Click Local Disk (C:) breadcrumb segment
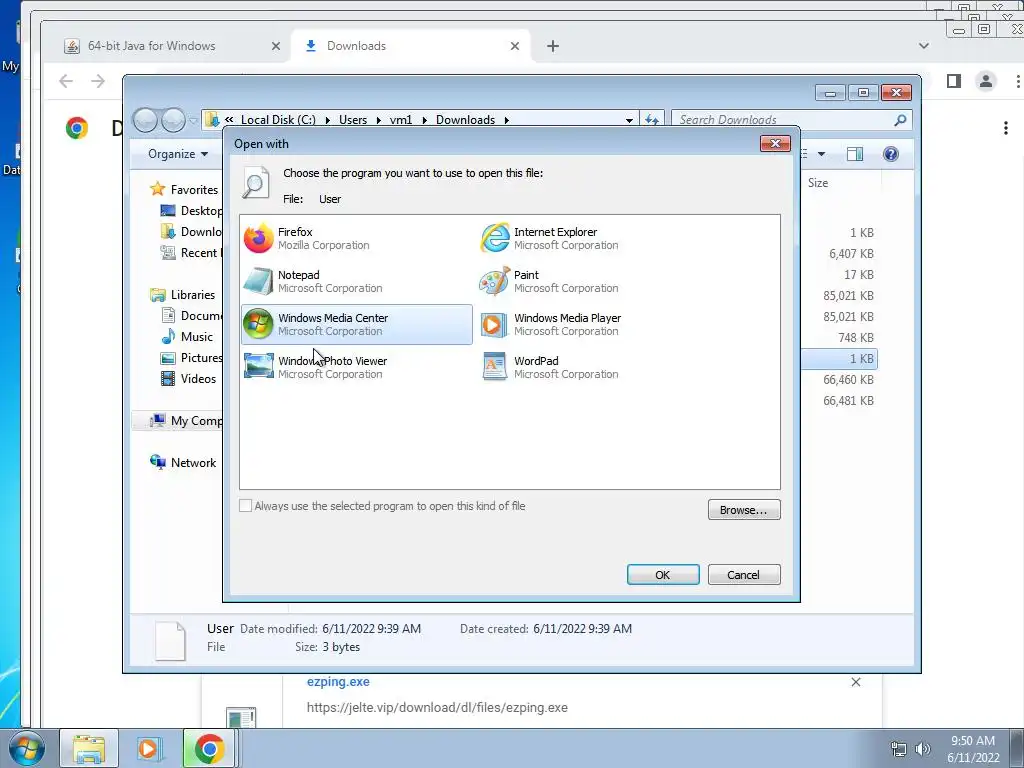1024x768 pixels. click(278, 120)
